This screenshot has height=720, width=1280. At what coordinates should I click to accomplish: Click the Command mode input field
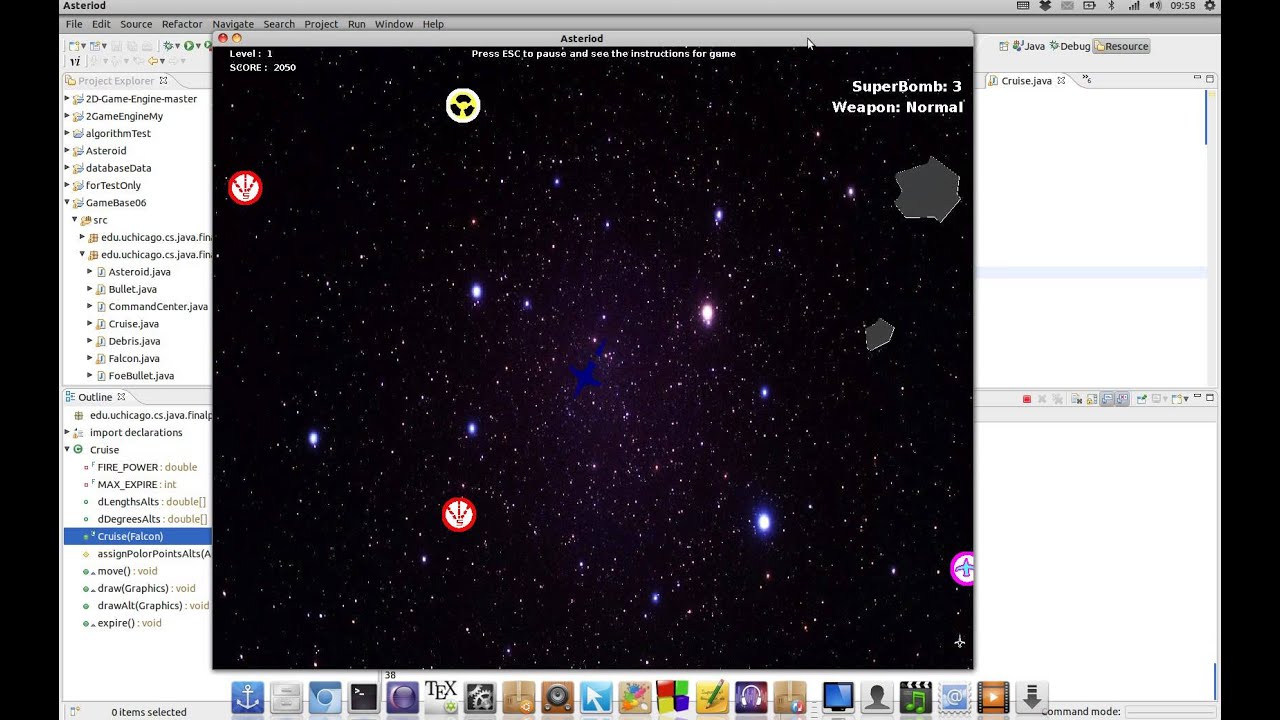coord(1170,712)
